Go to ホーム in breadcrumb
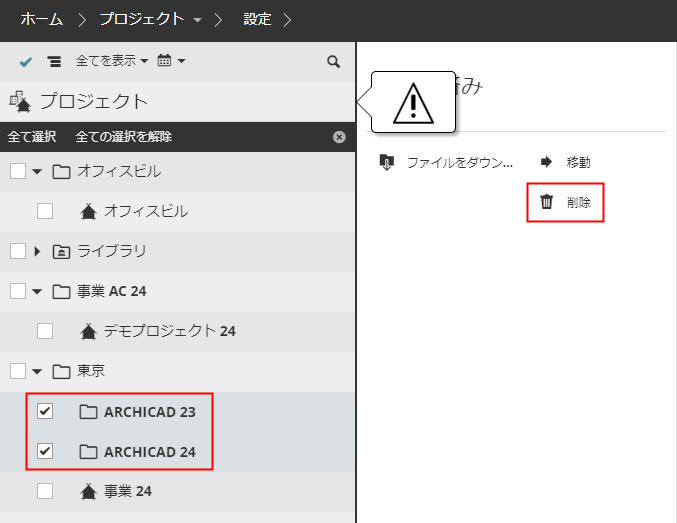Viewport: 677px width, 523px height. click(x=42, y=19)
